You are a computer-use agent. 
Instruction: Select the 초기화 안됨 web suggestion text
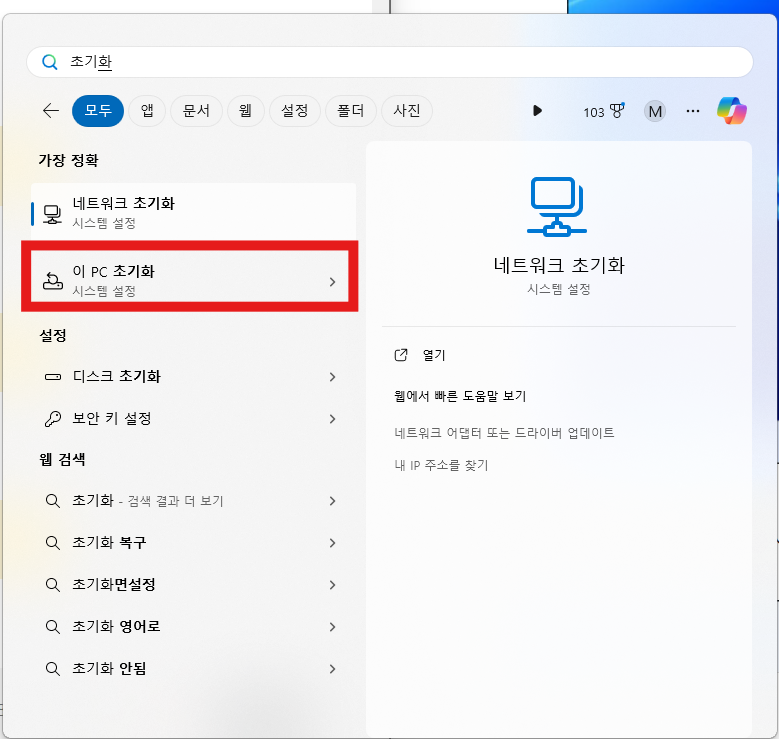pyautogui.click(x=109, y=668)
